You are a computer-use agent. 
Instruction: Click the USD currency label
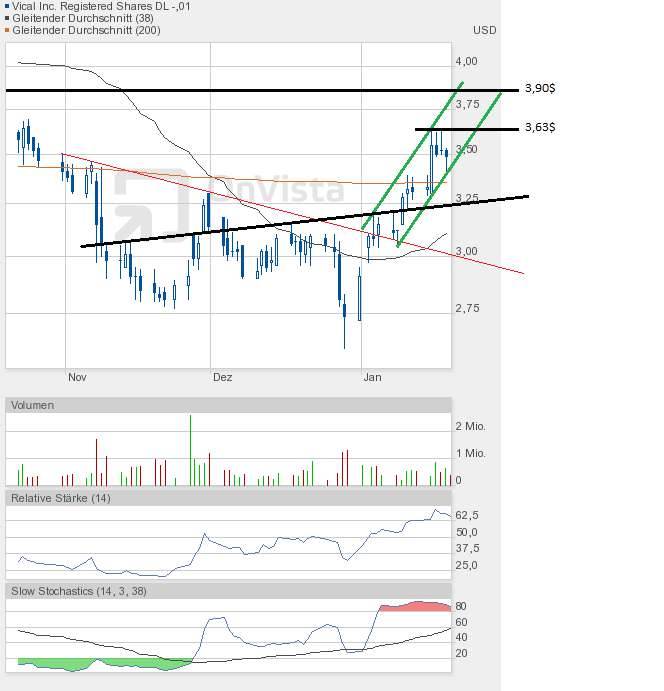[x=484, y=30]
